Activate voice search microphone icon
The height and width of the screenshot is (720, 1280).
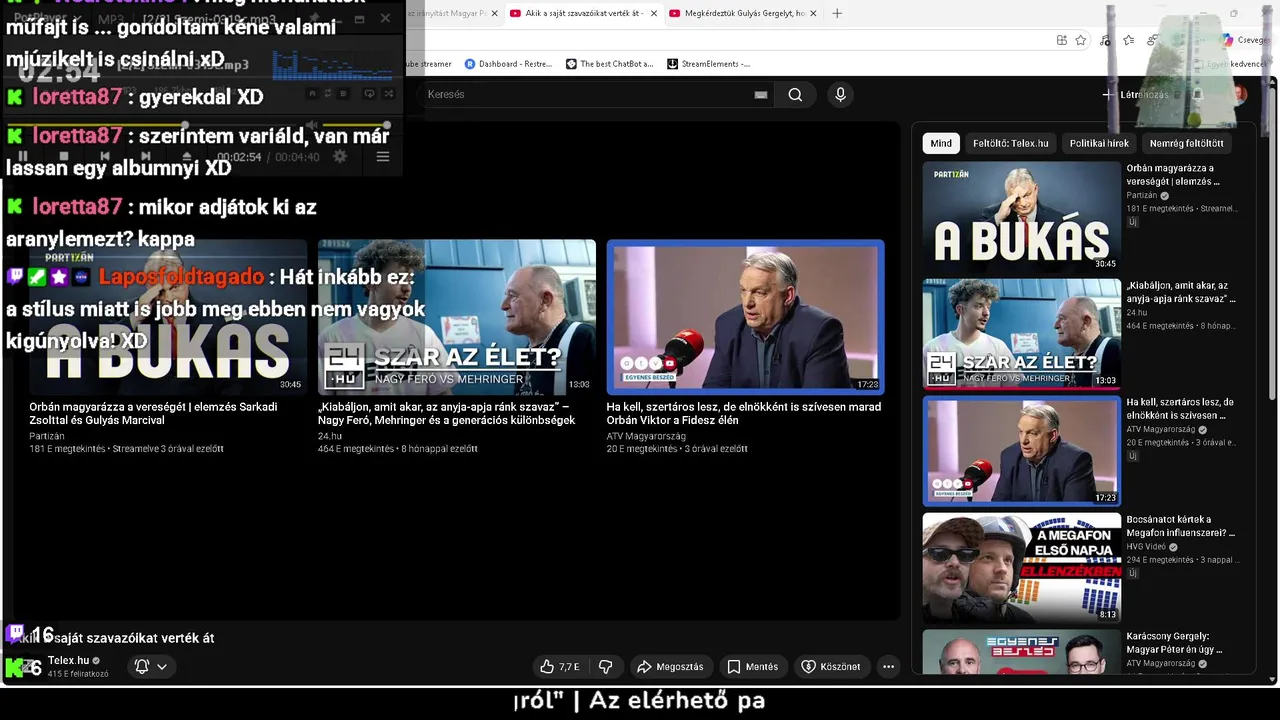(x=840, y=95)
